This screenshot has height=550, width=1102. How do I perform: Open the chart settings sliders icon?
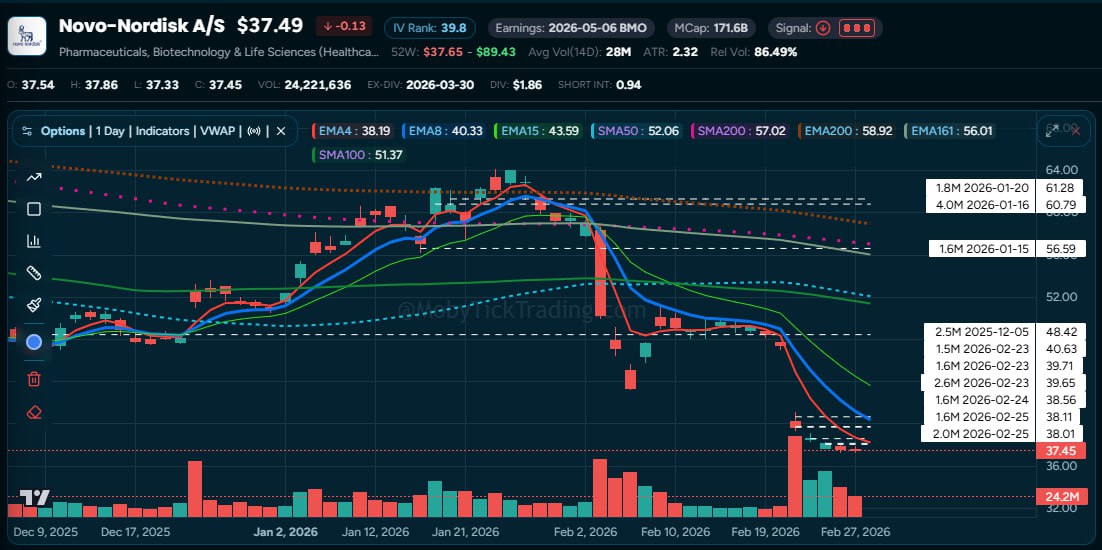click(27, 131)
